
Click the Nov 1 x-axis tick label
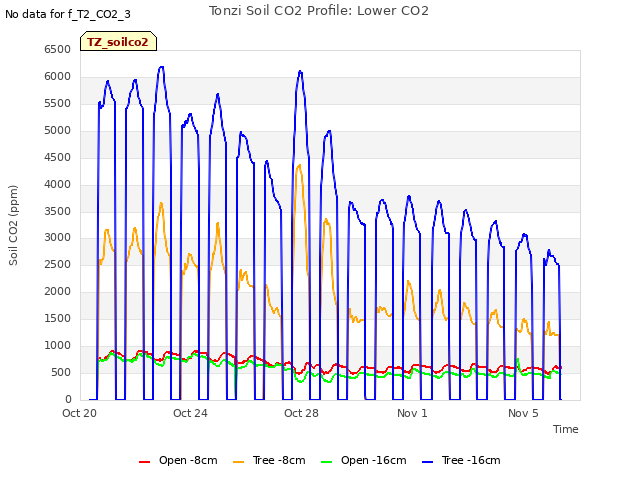click(x=412, y=413)
